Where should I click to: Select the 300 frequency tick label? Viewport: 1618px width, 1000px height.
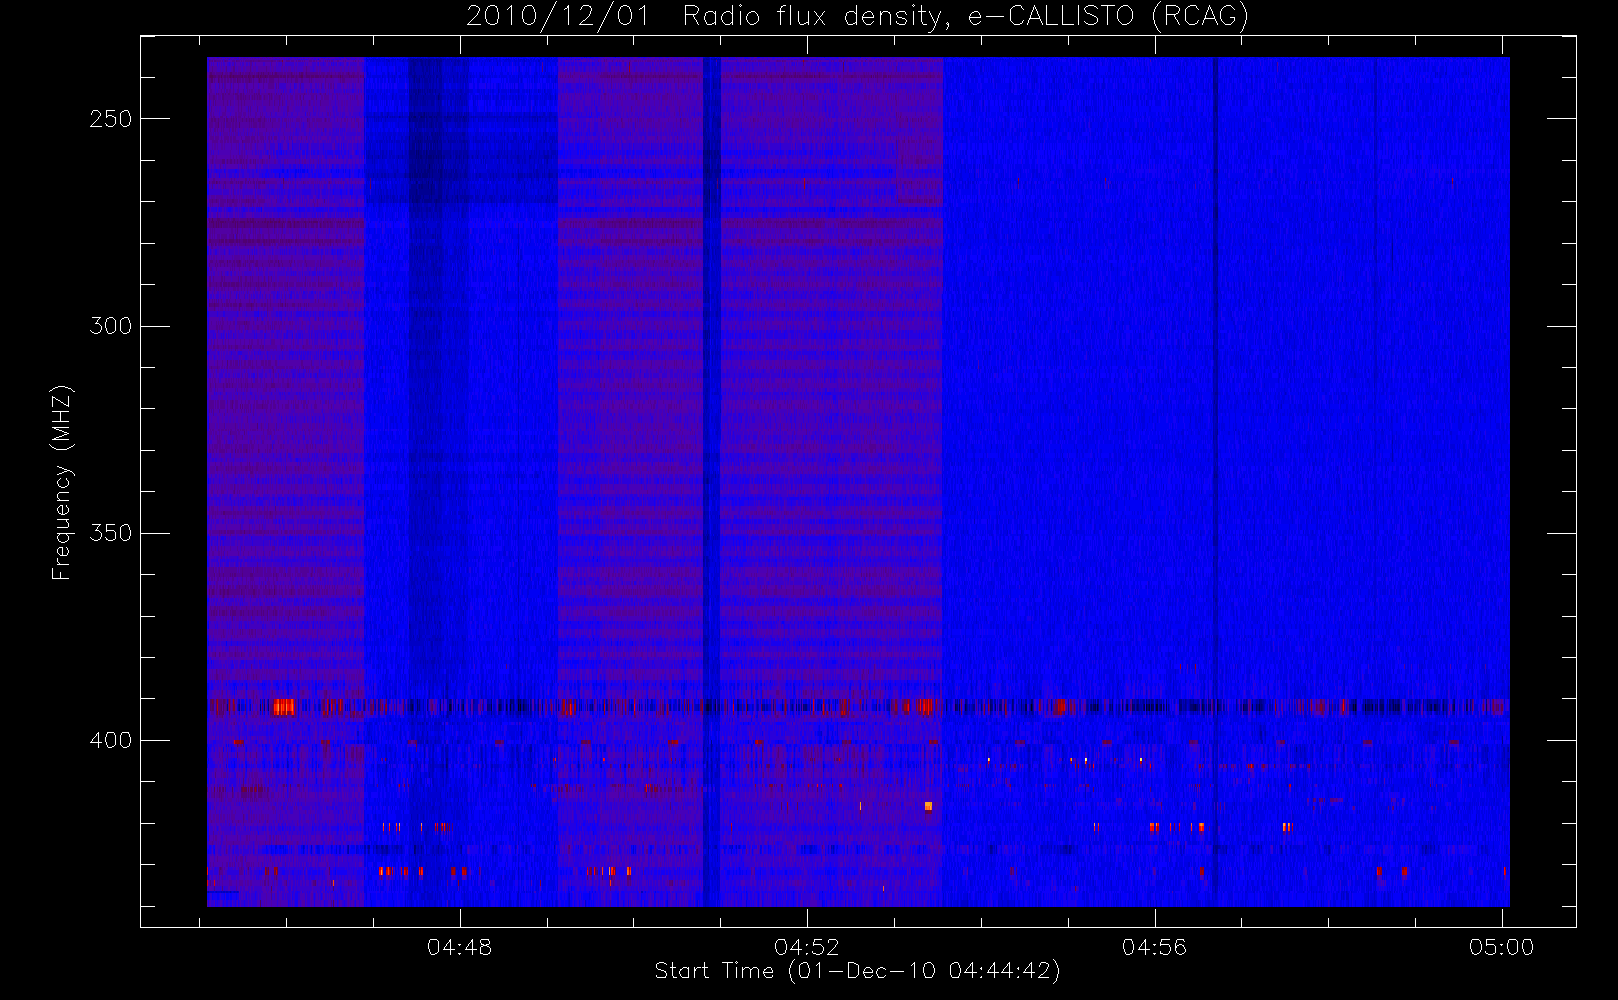pos(110,326)
